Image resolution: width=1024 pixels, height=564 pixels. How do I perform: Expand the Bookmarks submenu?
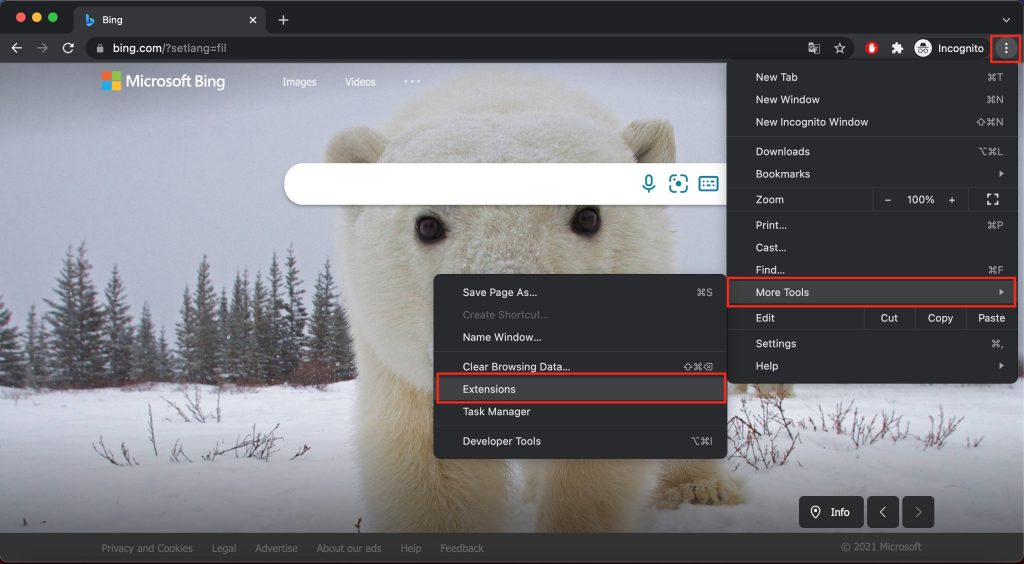pyautogui.click(x=871, y=174)
